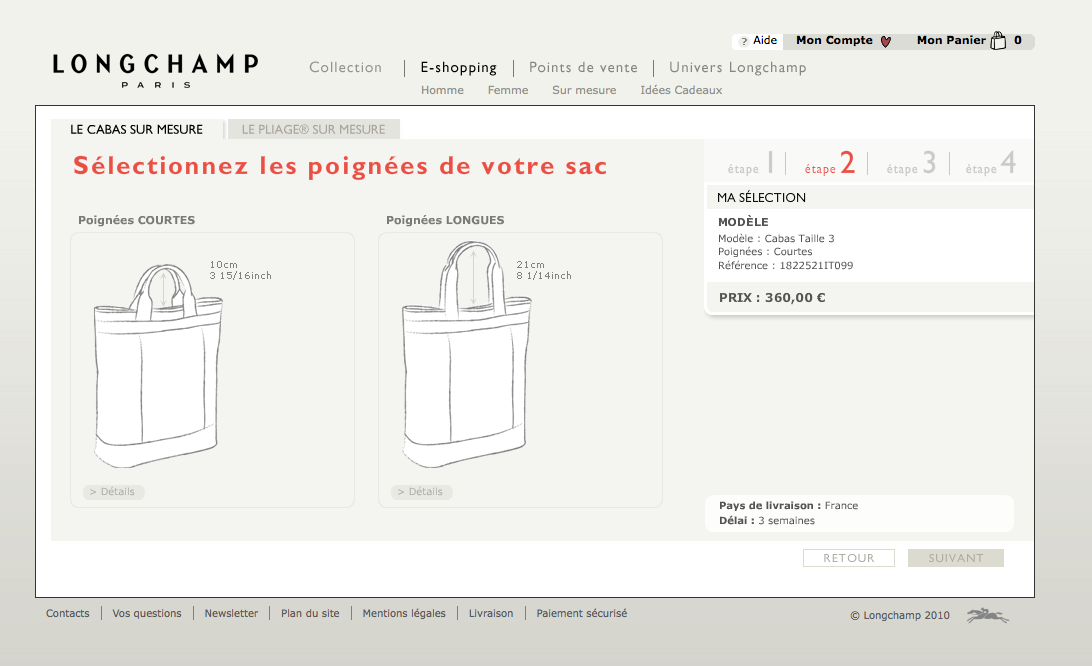
Task: Click the Aide question mark icon
Action: point(744,42)
